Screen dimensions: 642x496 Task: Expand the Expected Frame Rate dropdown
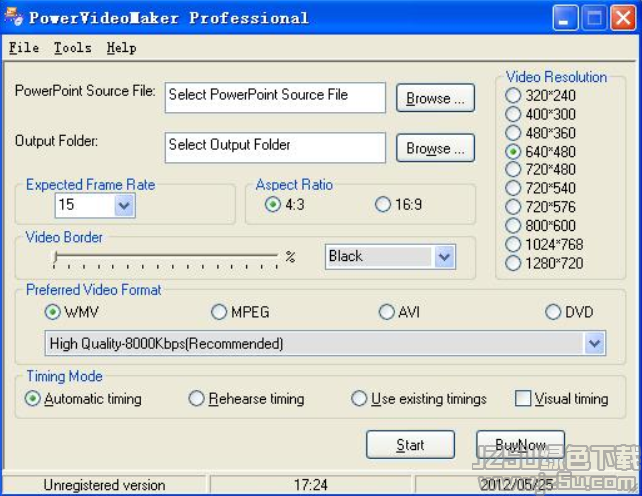(124, 205)
